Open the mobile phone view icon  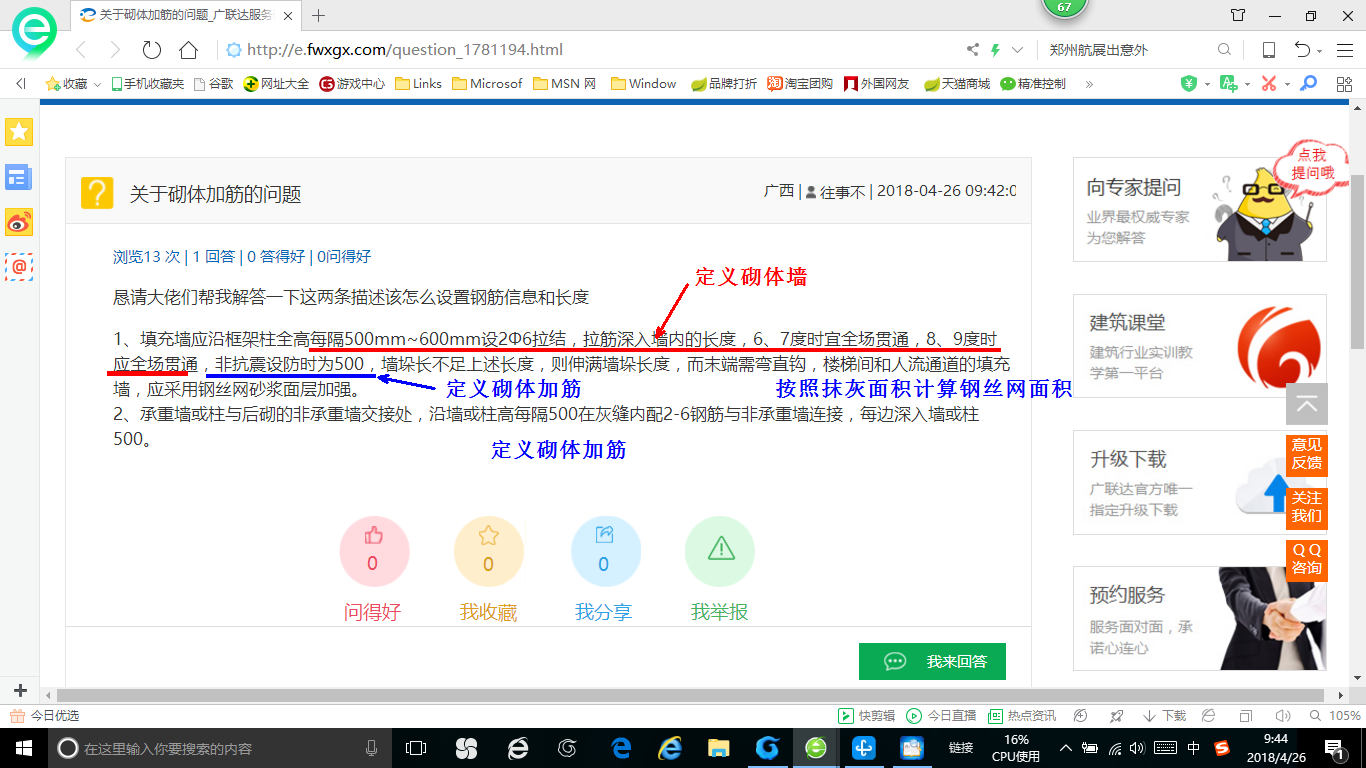pyautogui.click(x=1269, y=50)
